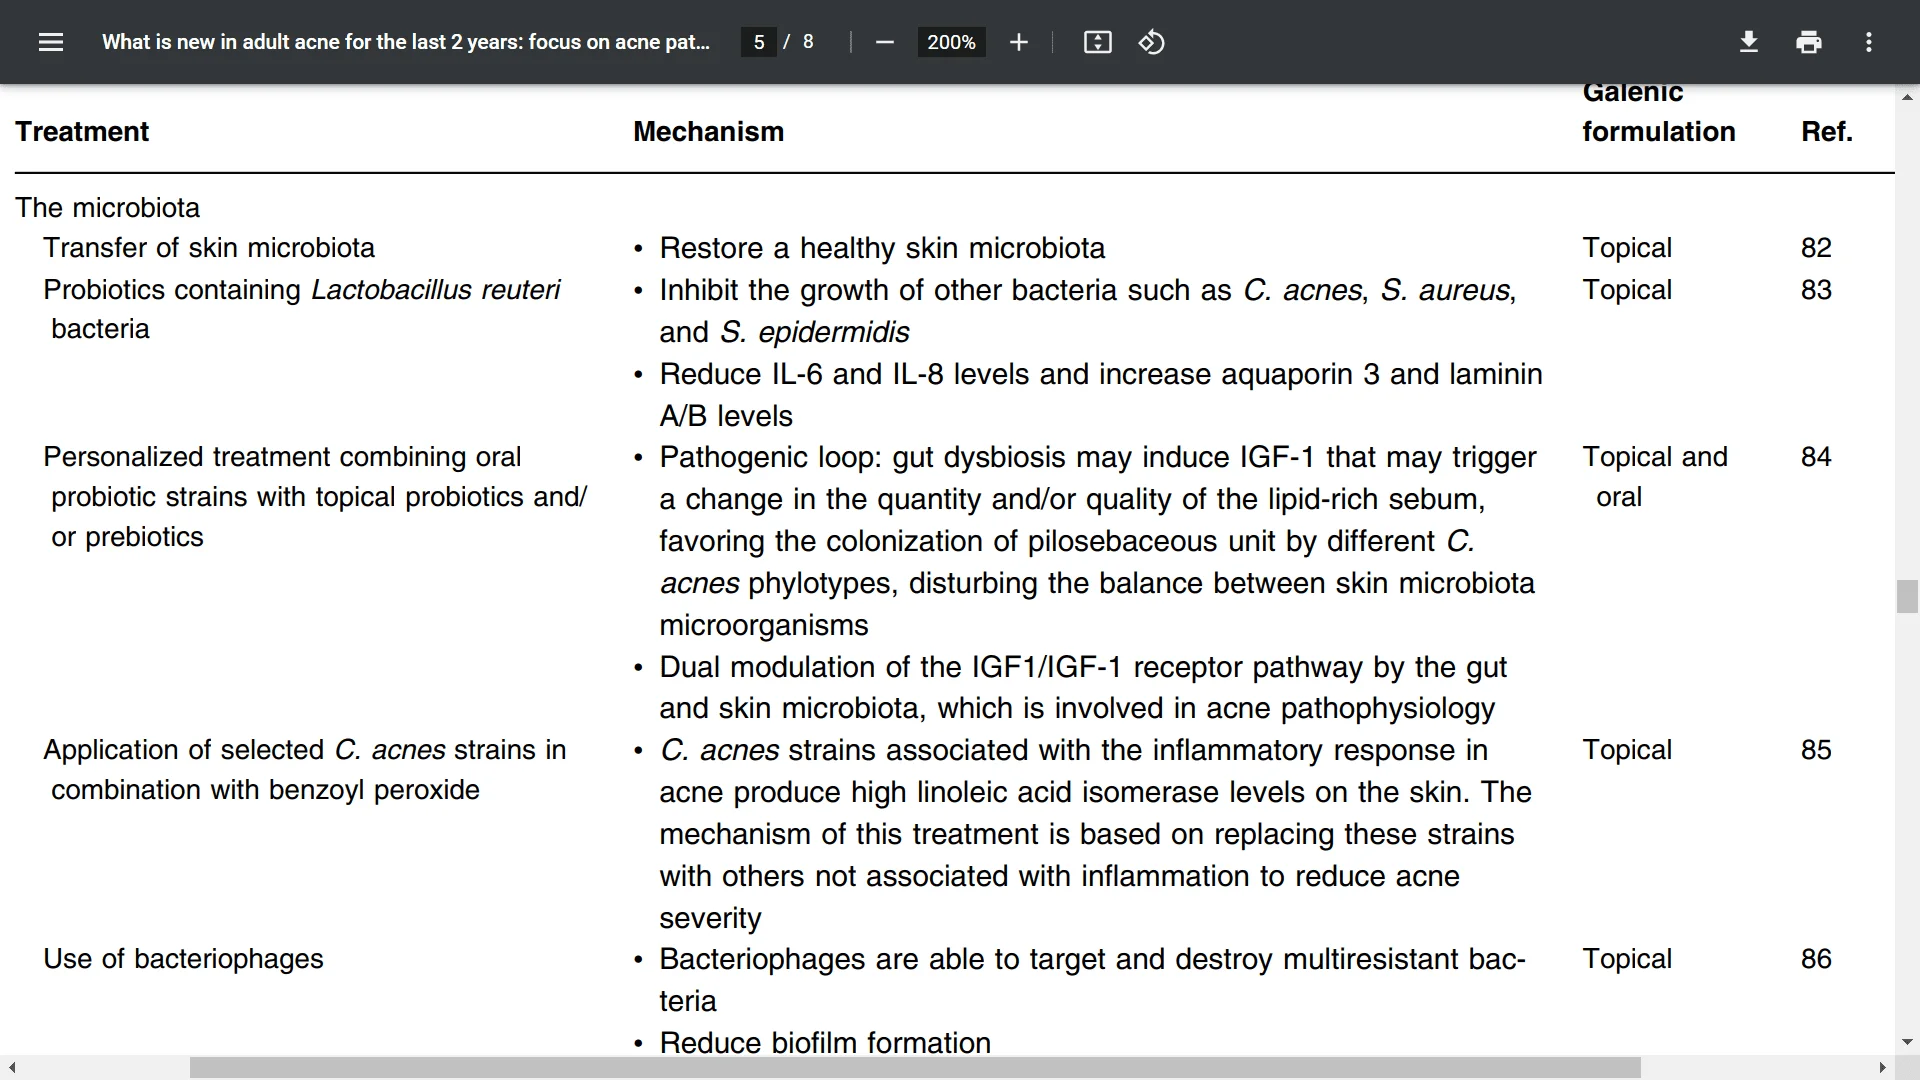
Task: Click 'severity' word in mechanism column
Action: point(710,917)
